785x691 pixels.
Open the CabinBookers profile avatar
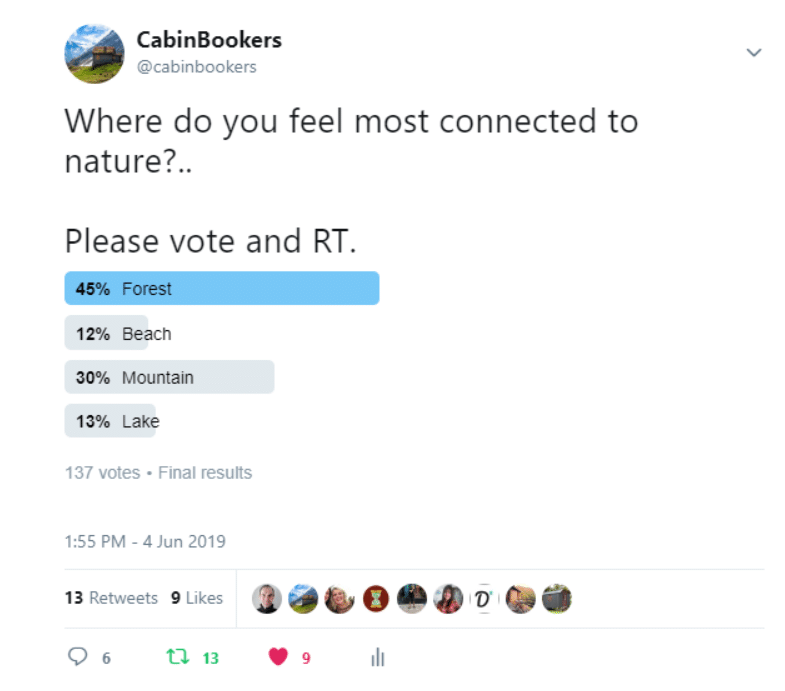tap(94, 54)
